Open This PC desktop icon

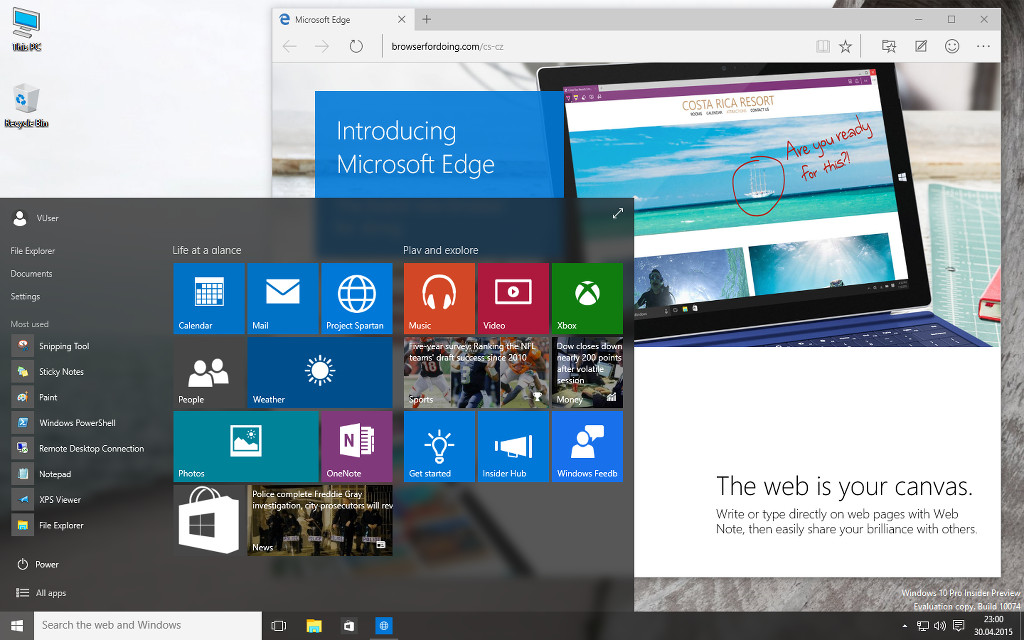click(x=26, y=29)
